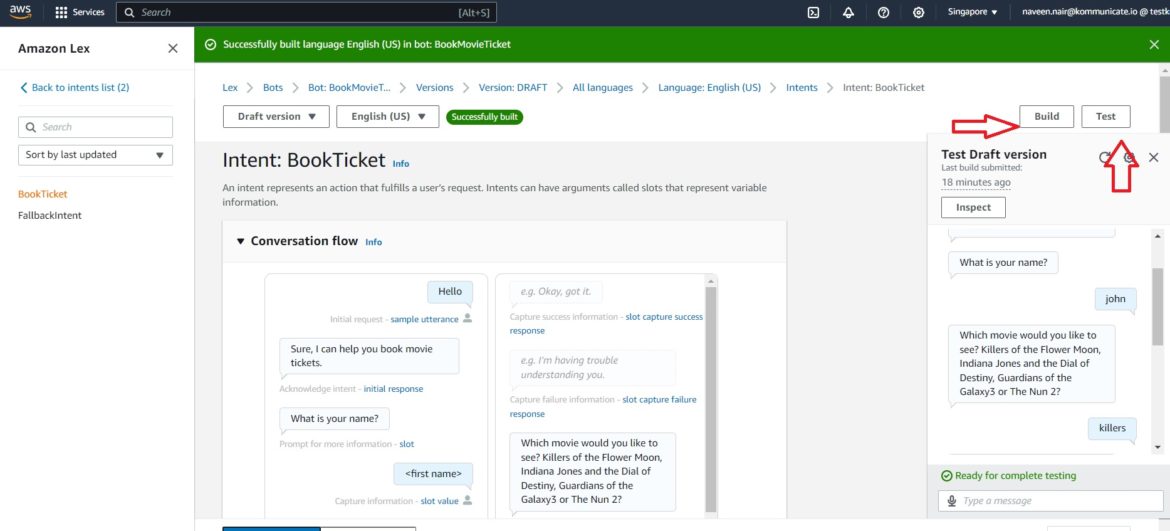
Task: Click the killers chat message
Action: tap(1112, 429)
